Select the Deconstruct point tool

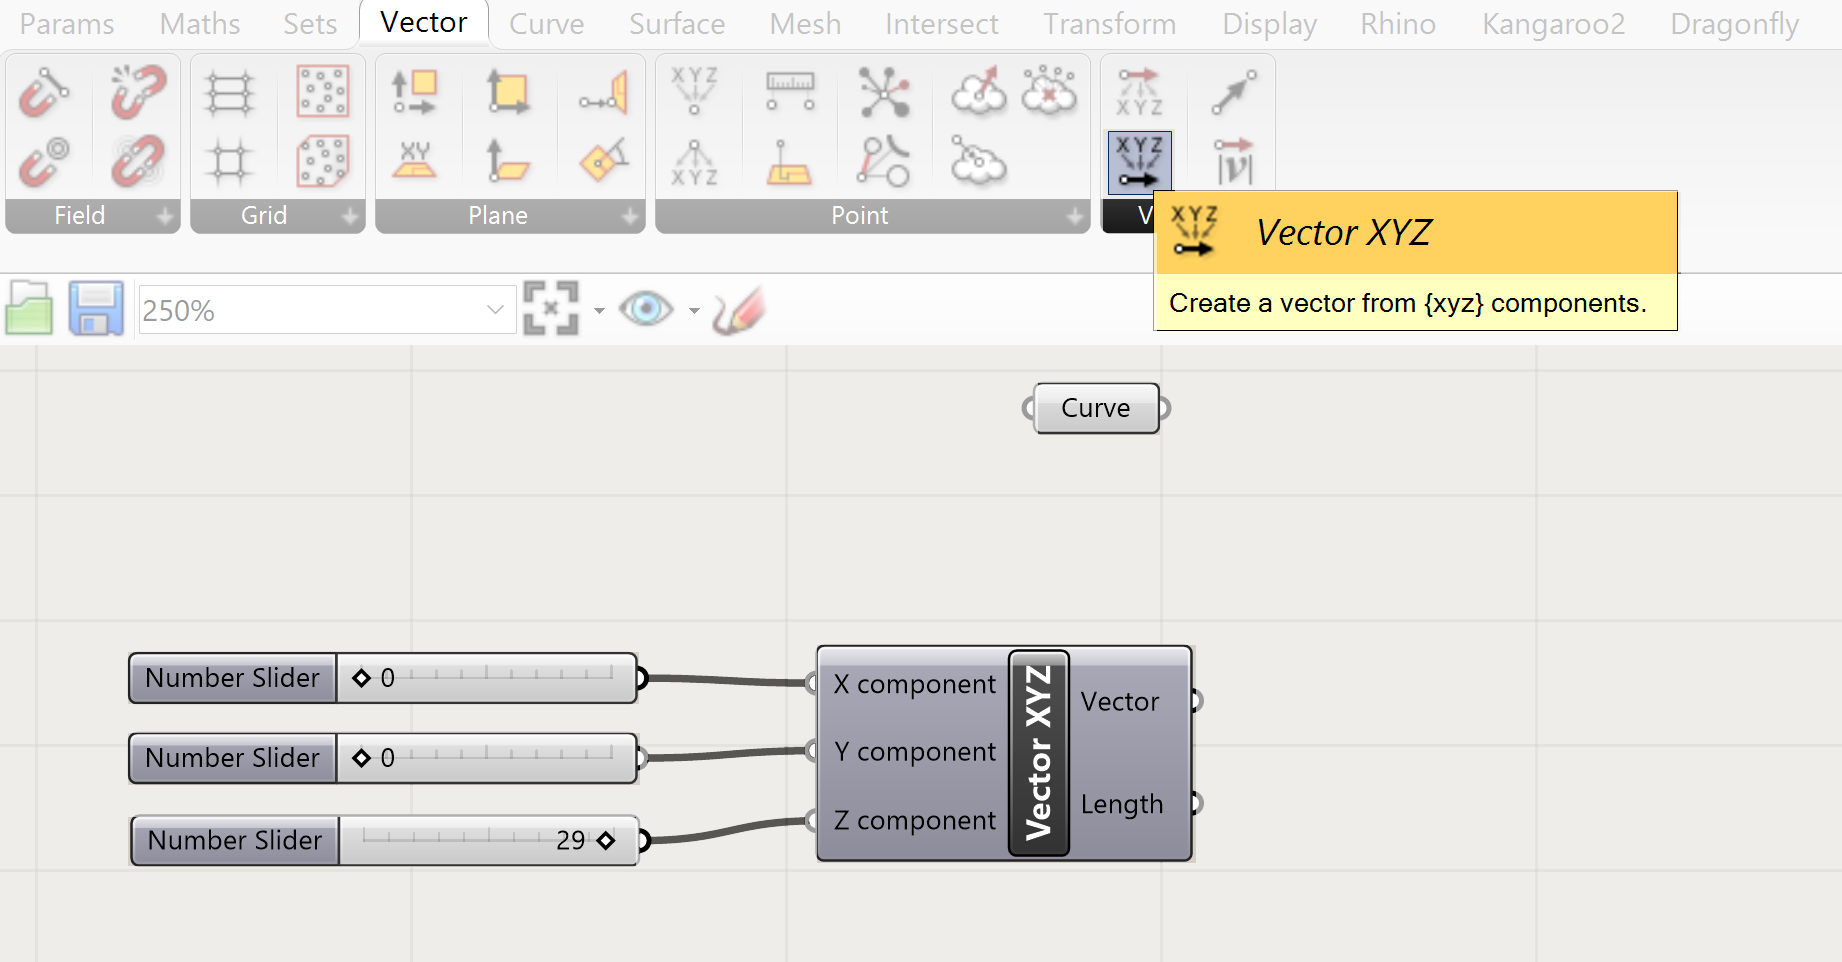point(695,161)
